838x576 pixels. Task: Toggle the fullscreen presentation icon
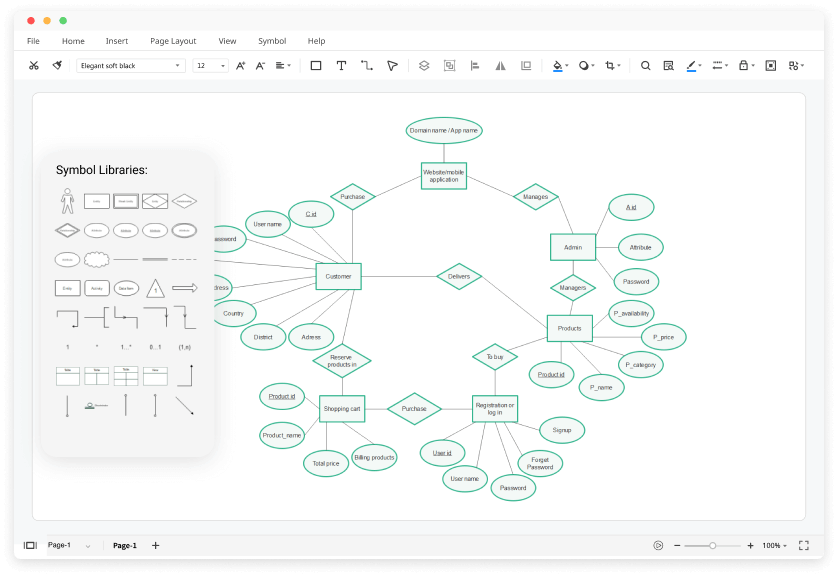[x=803, y=545]
